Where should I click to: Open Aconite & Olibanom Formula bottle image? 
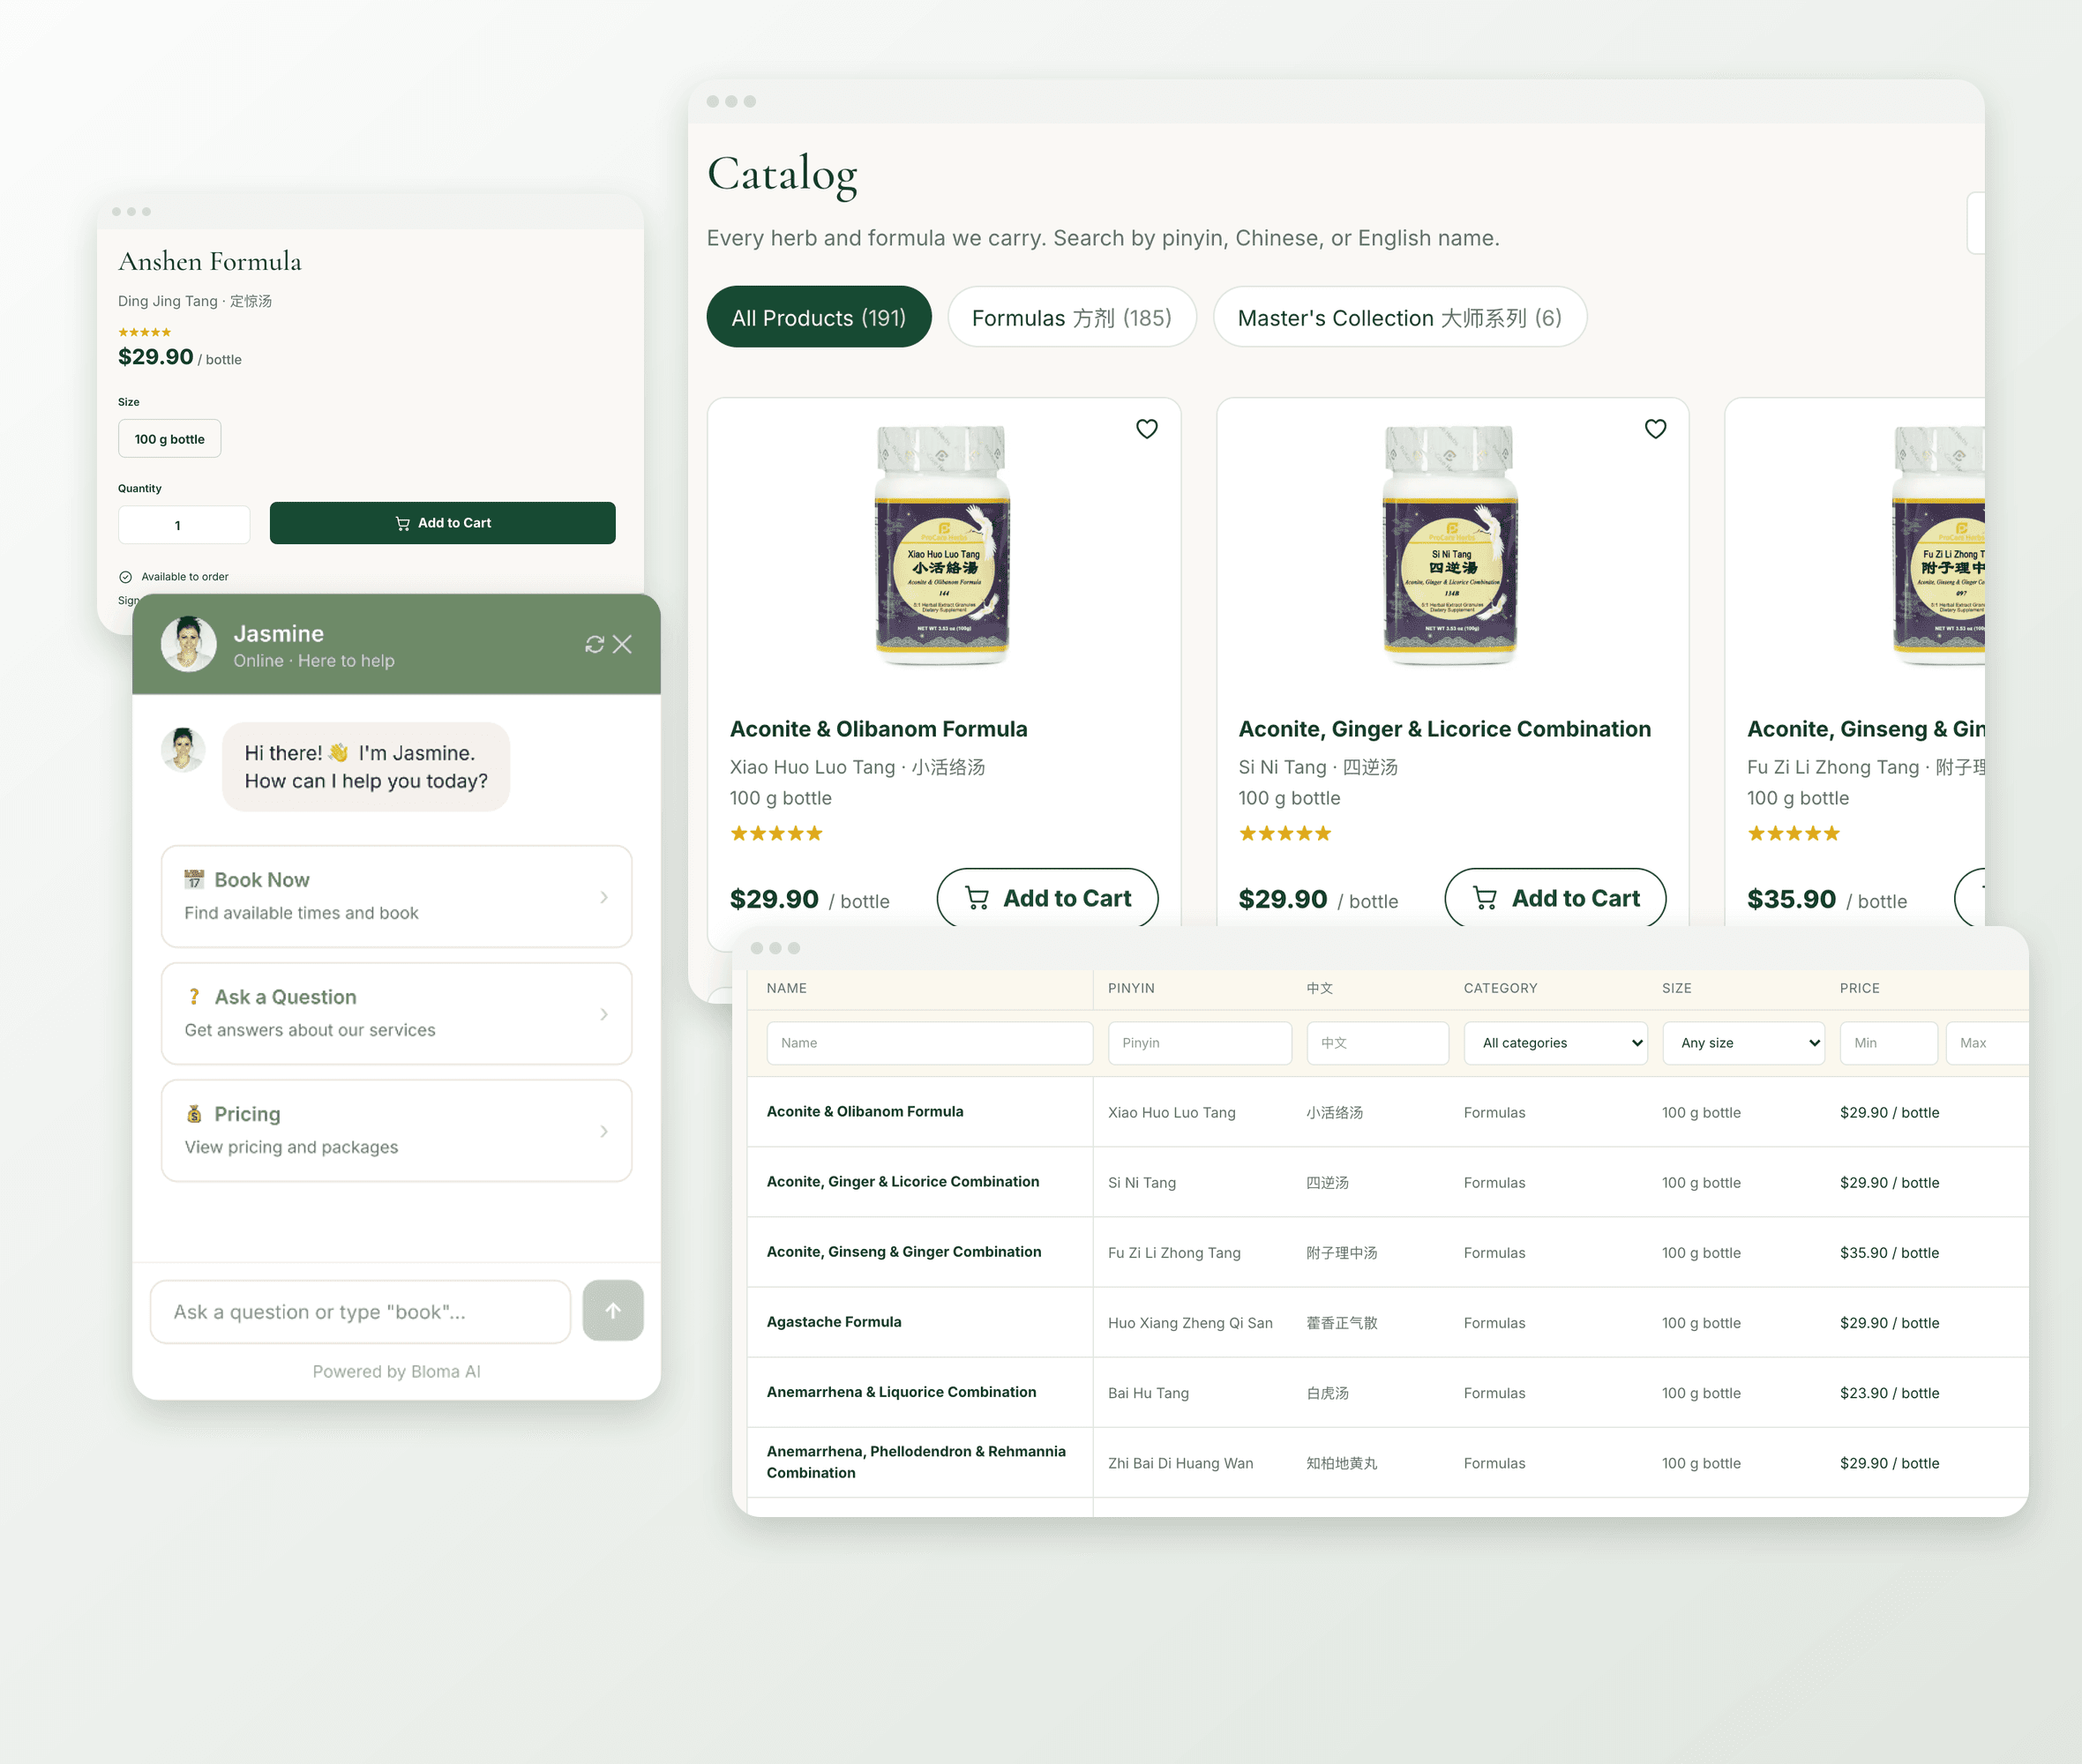tap(943, 545)
